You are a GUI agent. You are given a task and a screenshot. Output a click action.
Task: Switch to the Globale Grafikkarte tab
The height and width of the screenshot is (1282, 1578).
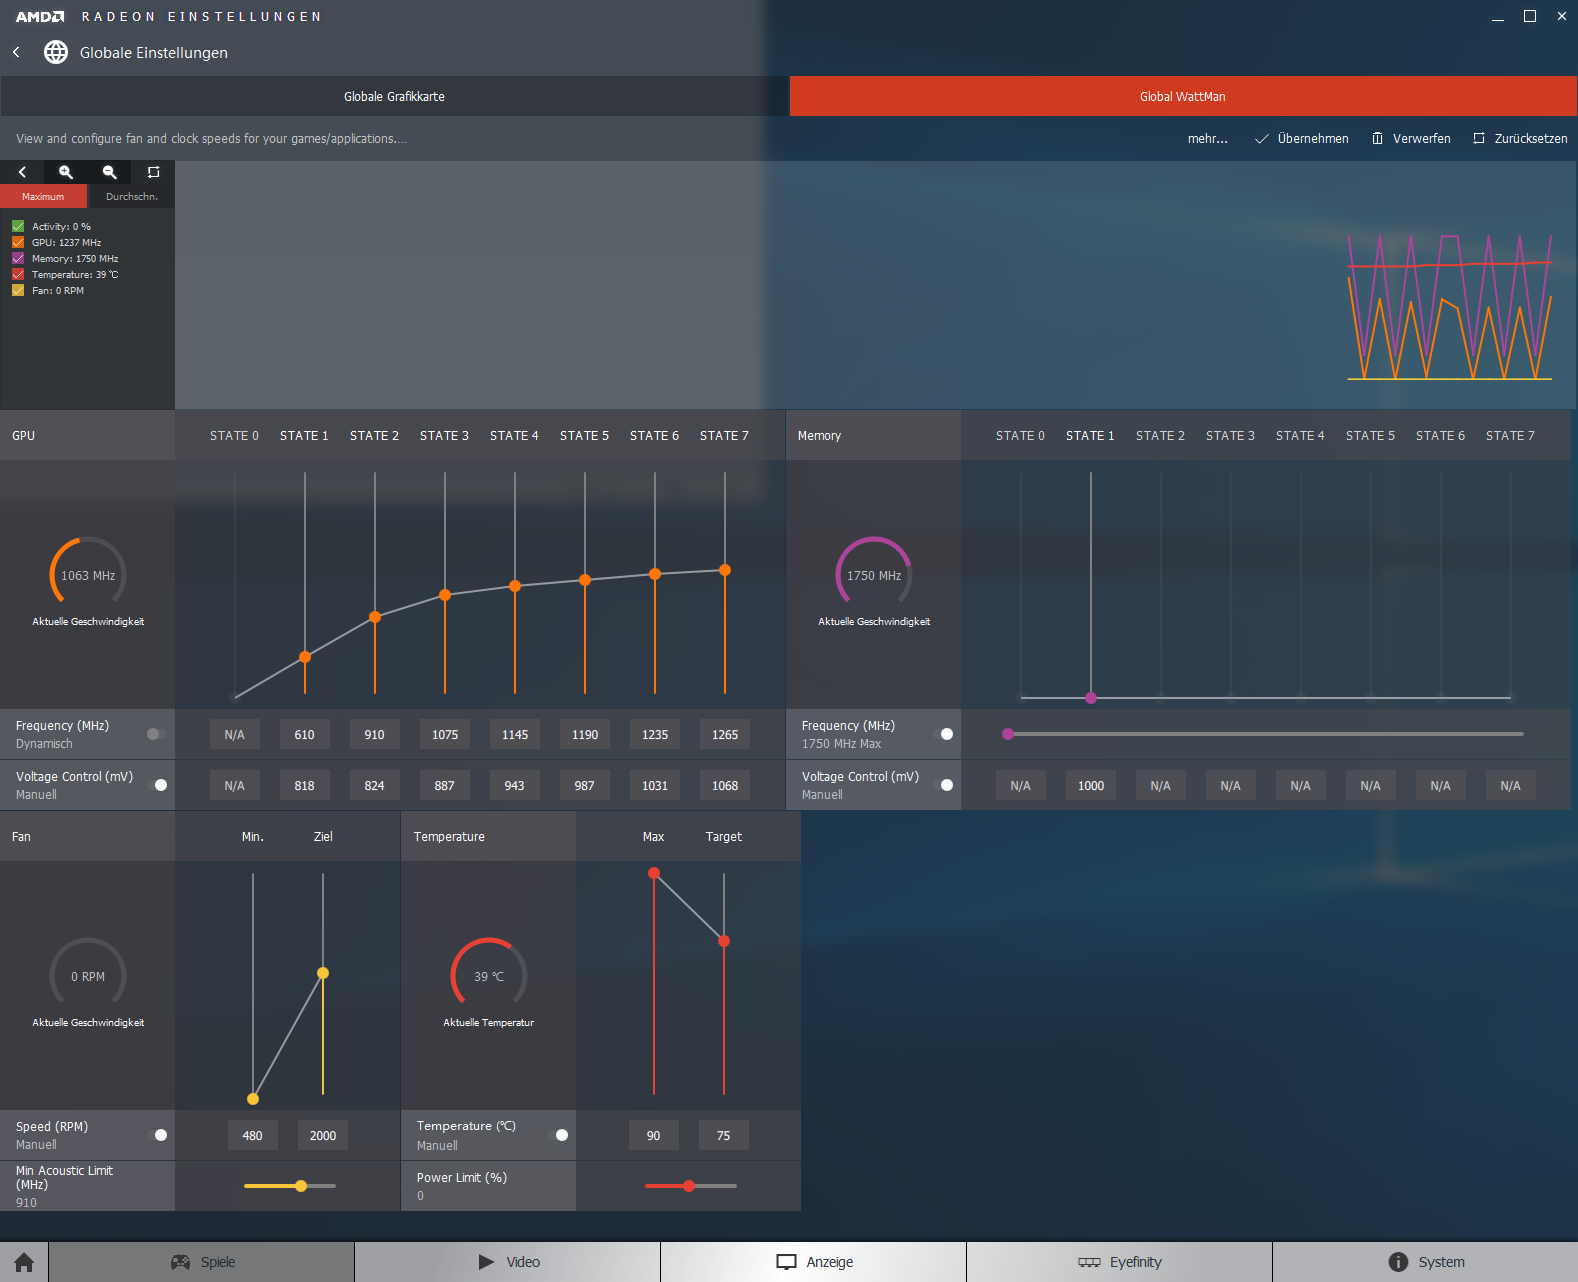point(394,96)
